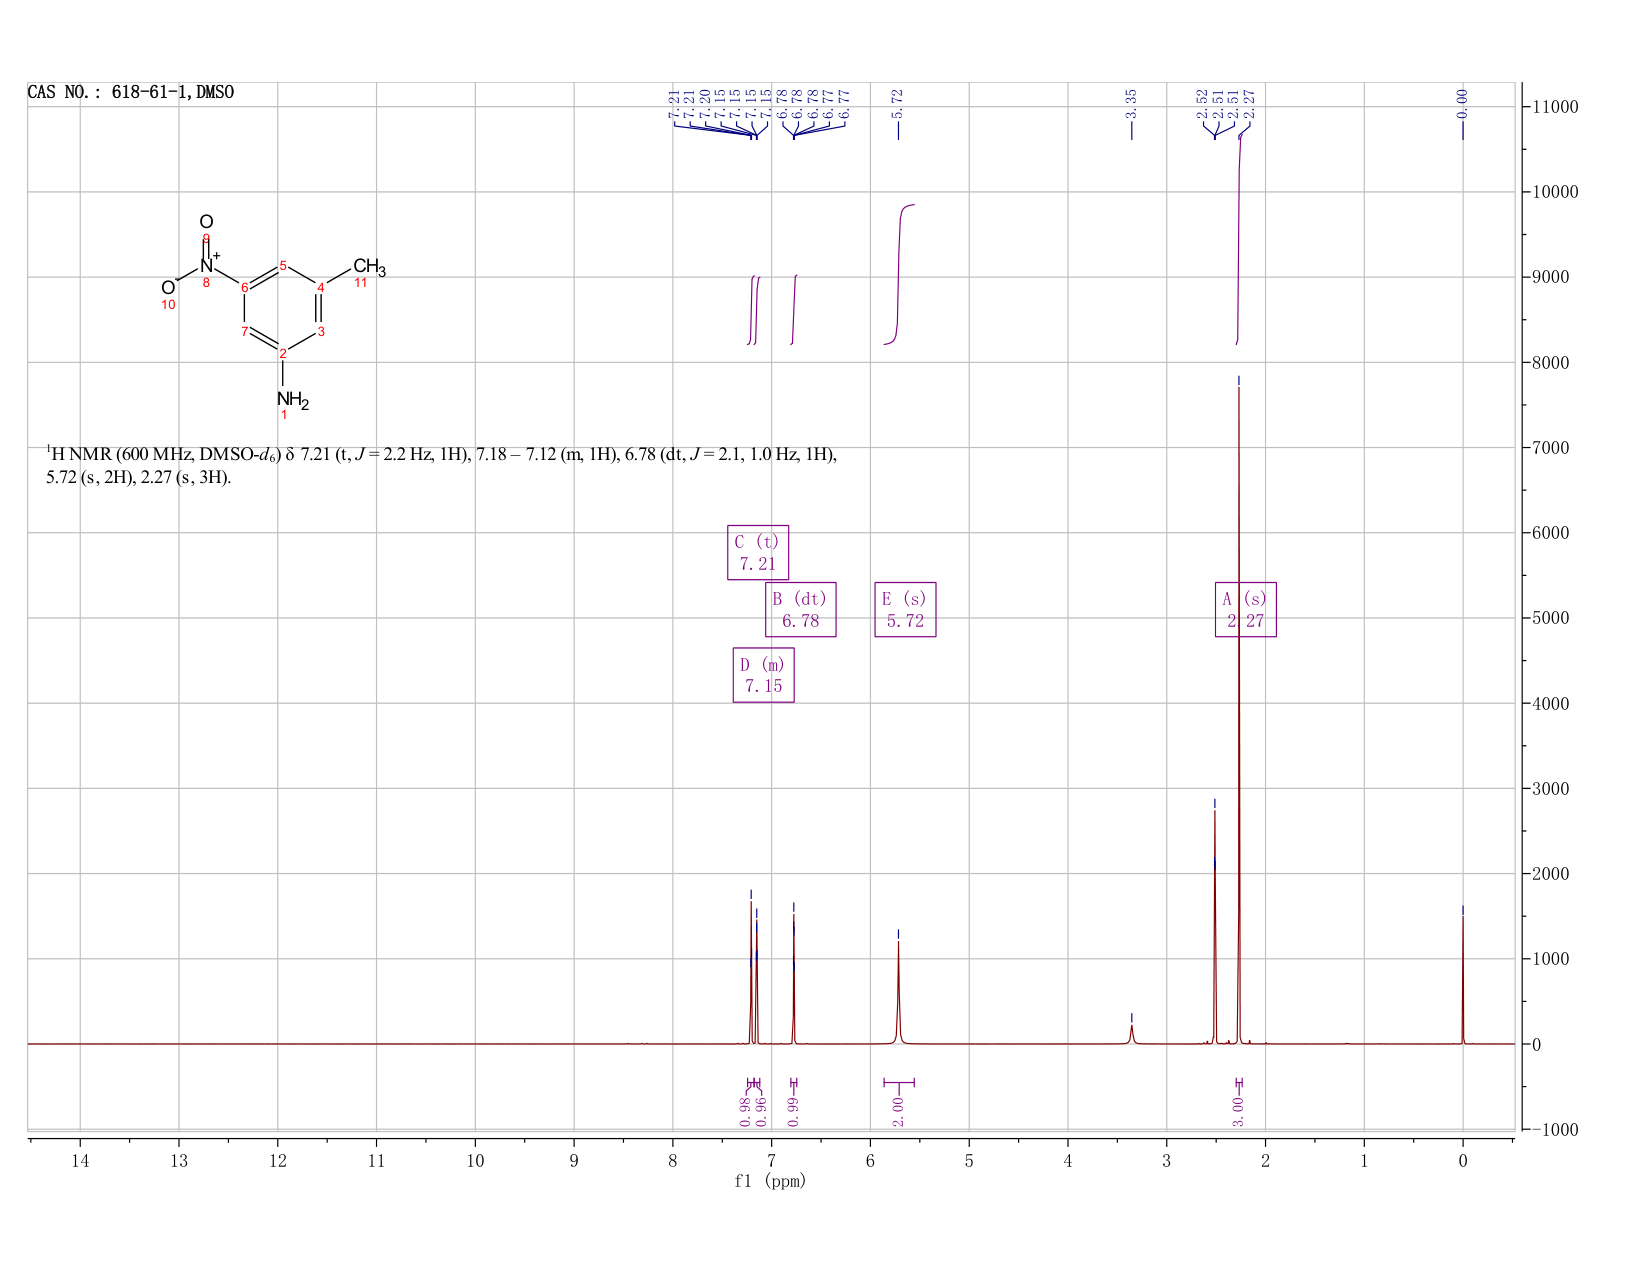Click the CH3 group in the structure
Image resolution: width=1650 pixels, height=1275 pixels.
[369, 267]
